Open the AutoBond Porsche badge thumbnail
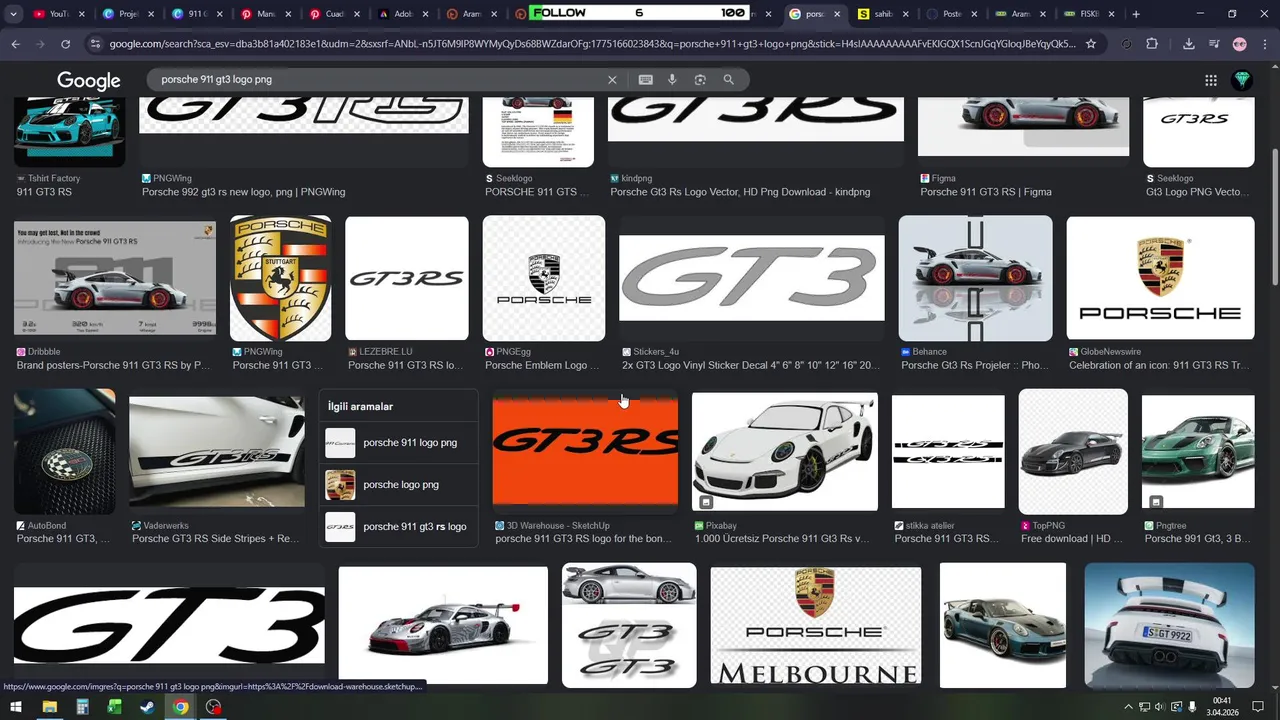The height and width of the screenshot is (720, 1280). click(x=65, y=451)
